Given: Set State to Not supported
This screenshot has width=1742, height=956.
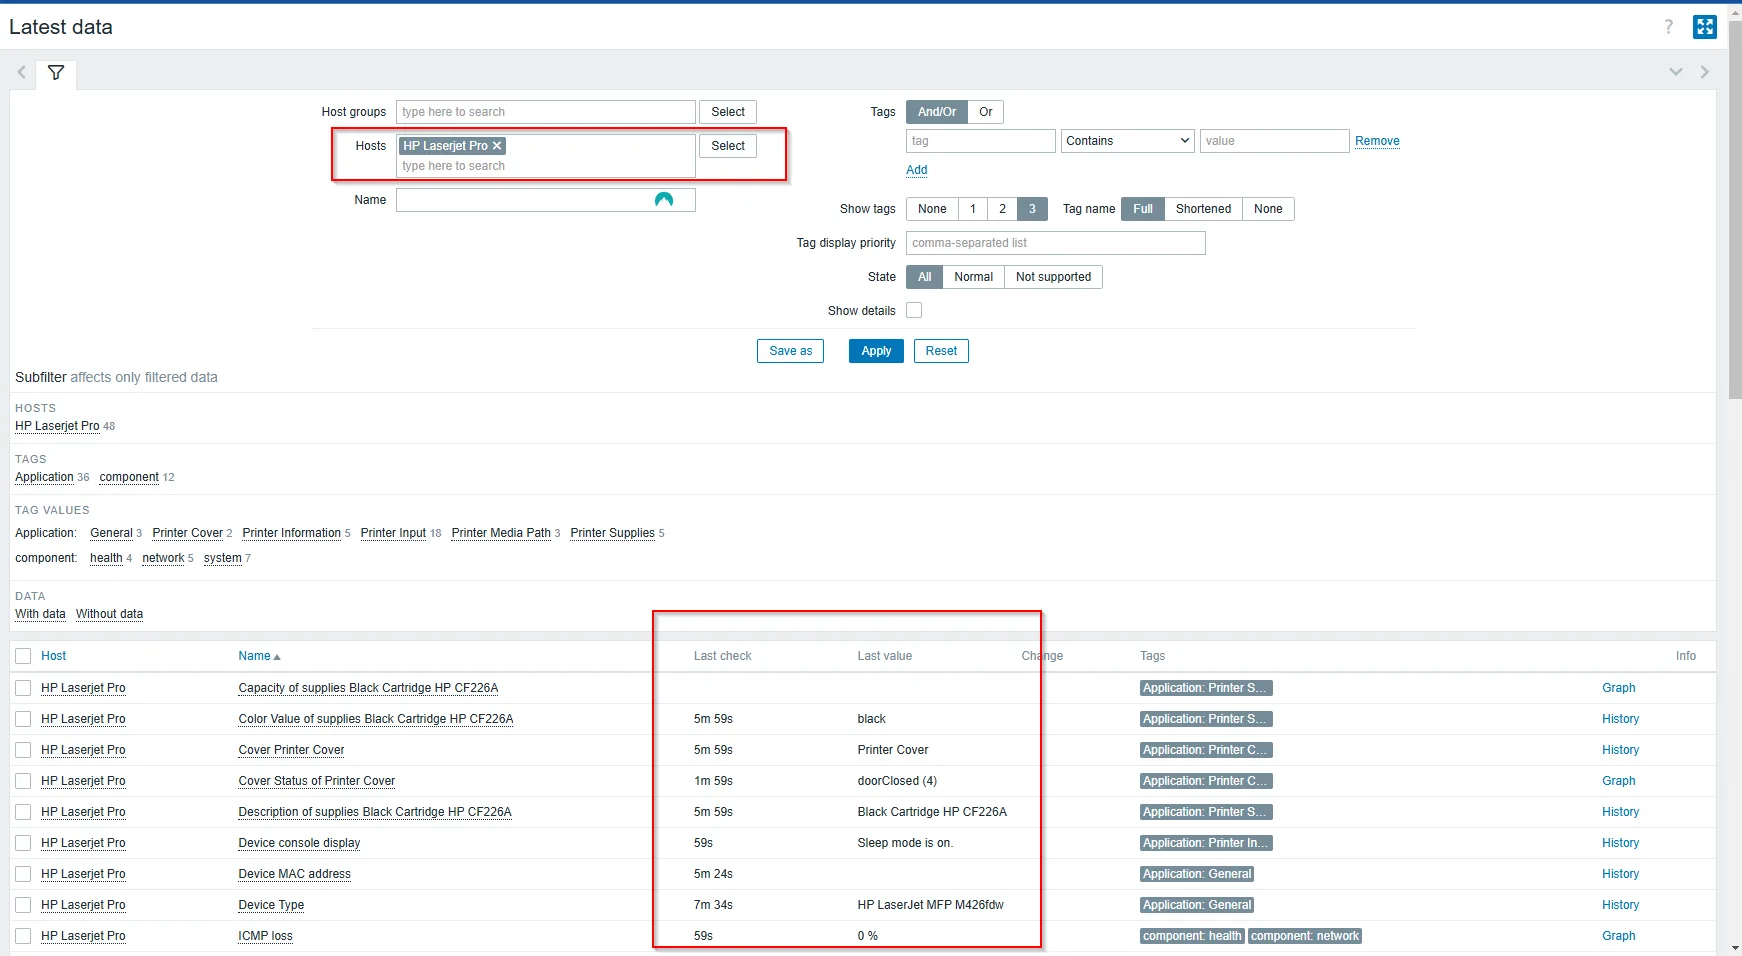Looking at the screenshot, I should (1053, 277).
